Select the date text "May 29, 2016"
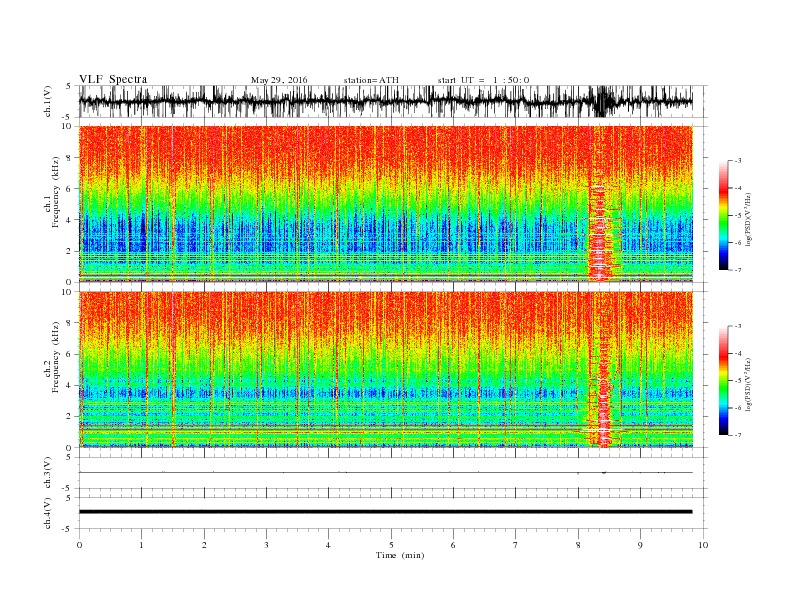 click(x=279, y=80)
